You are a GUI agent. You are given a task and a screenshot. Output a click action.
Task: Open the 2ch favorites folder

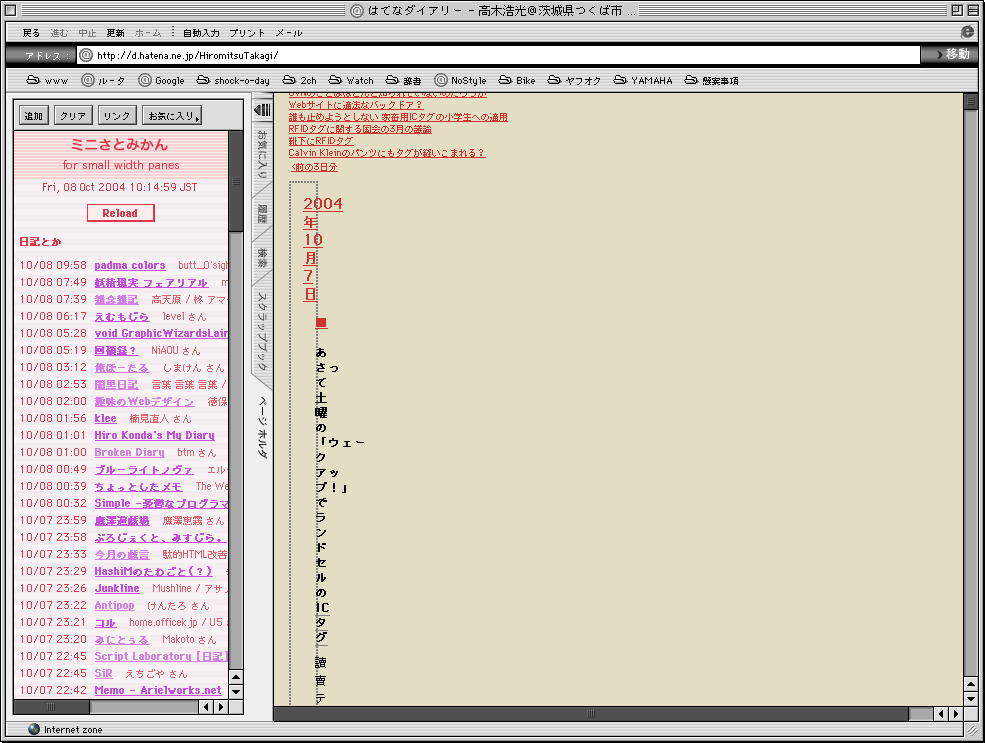point(299,80)
